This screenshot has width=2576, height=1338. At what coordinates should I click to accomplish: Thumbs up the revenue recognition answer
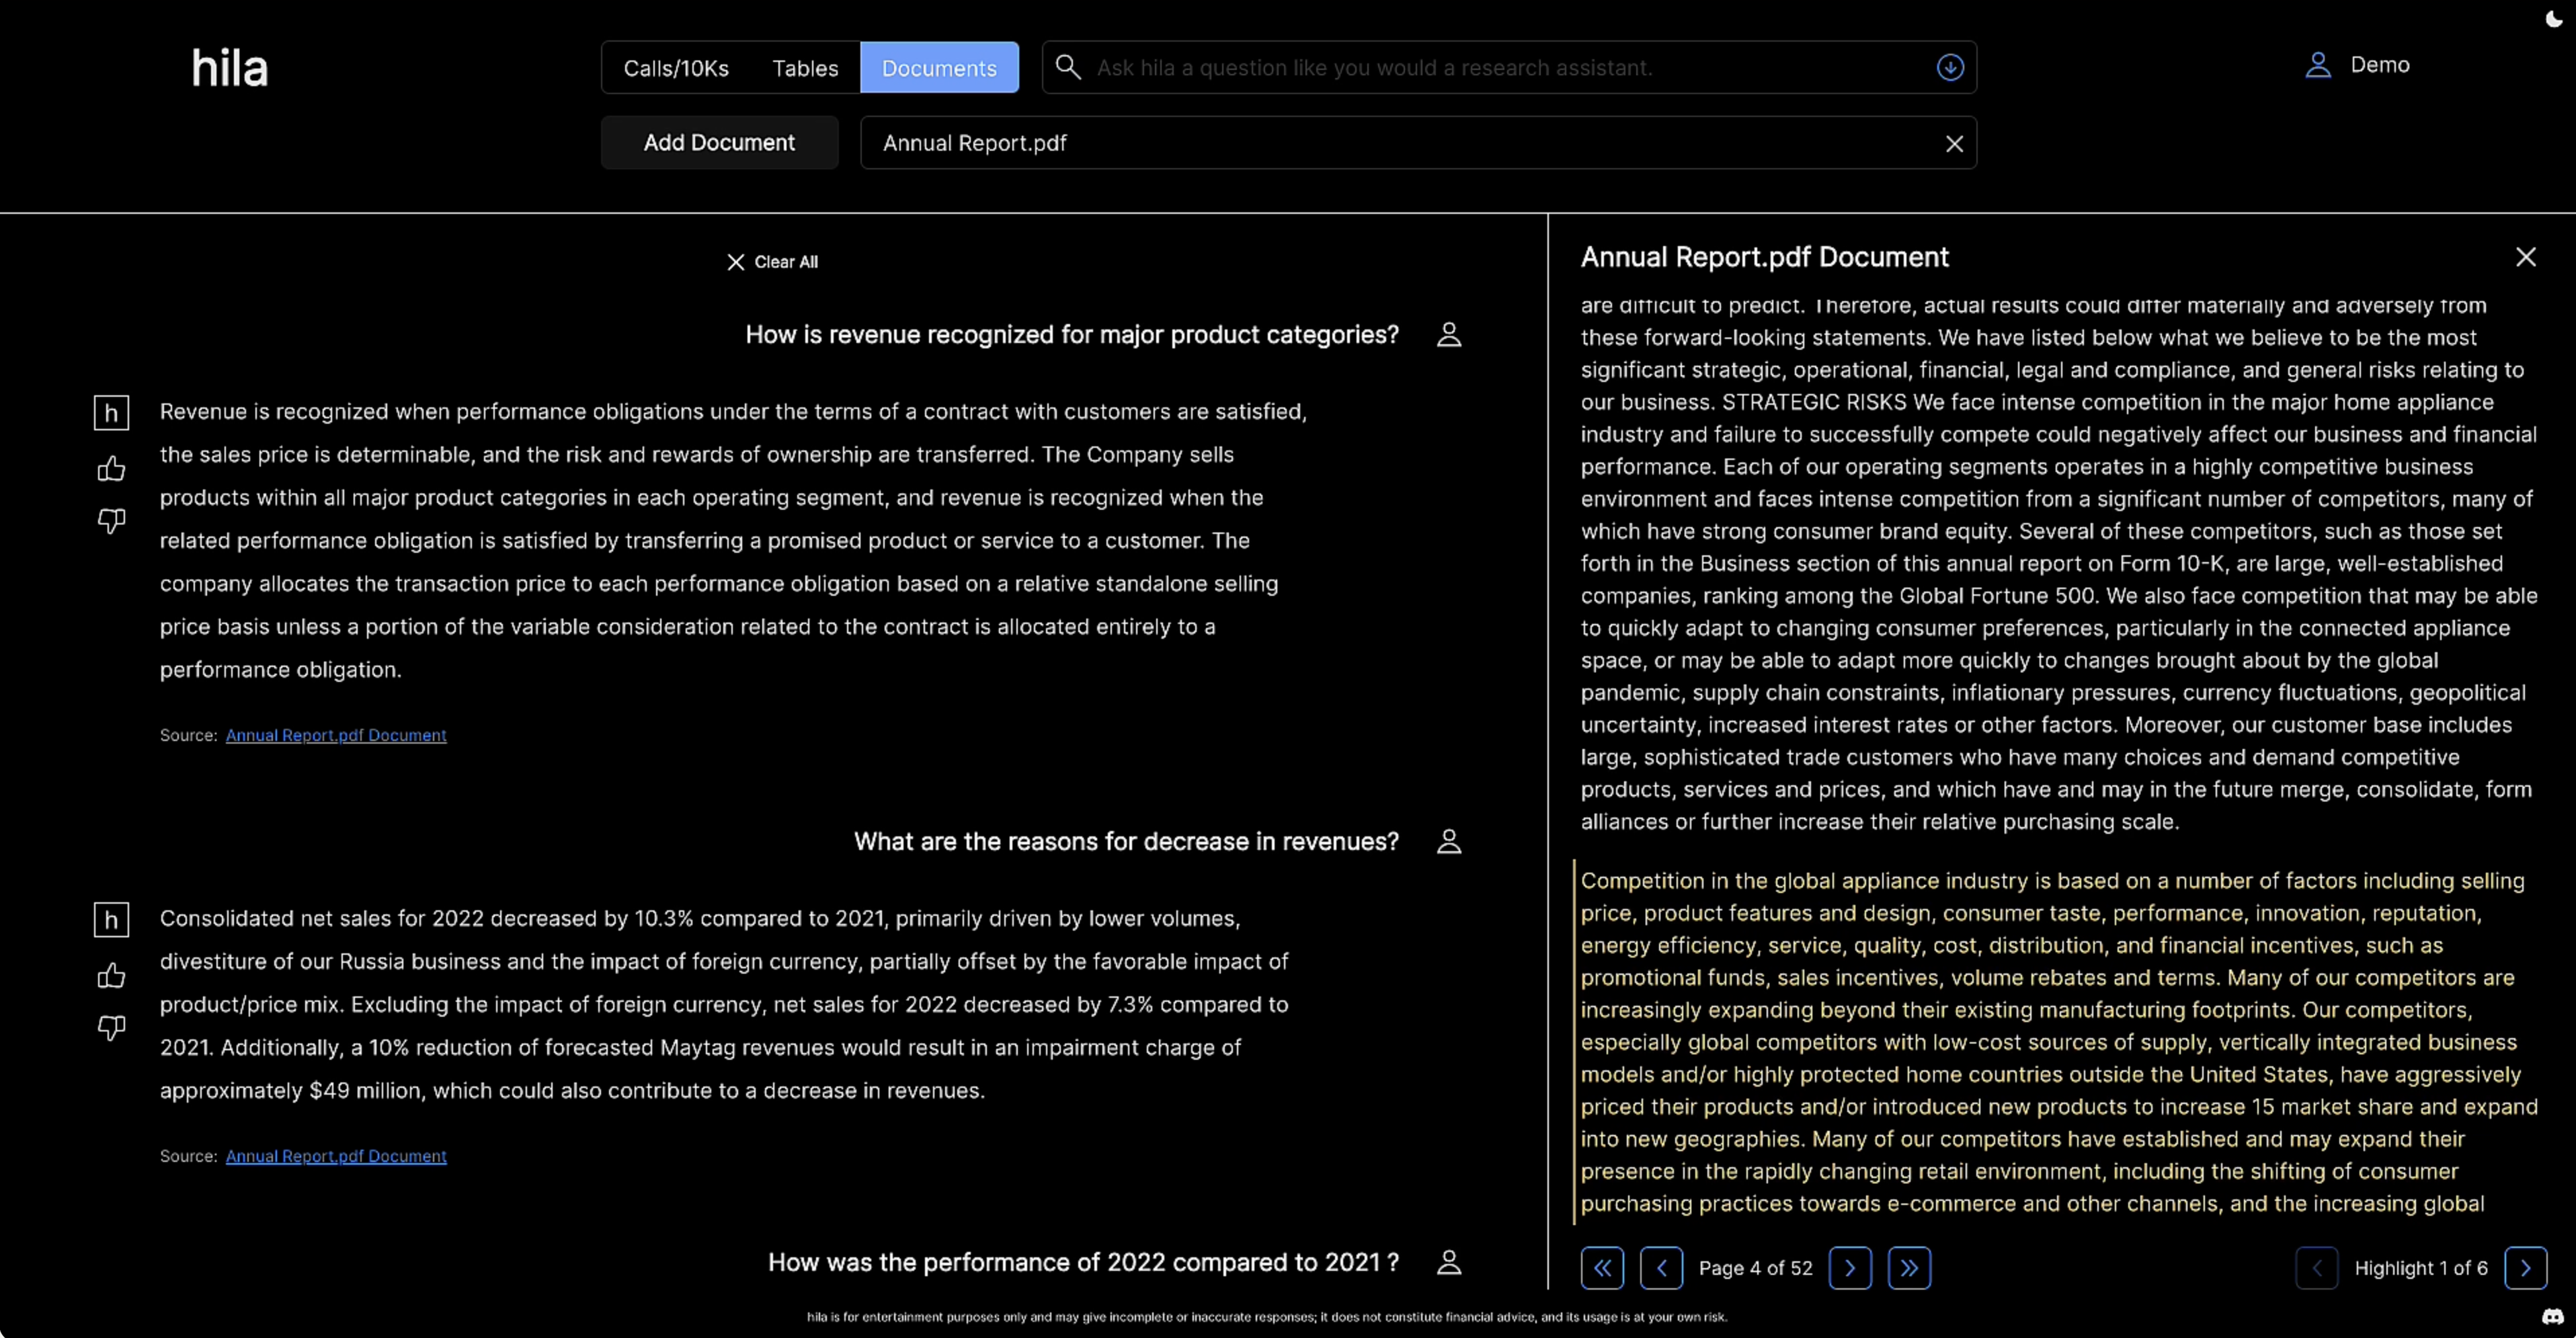[111, 469]
